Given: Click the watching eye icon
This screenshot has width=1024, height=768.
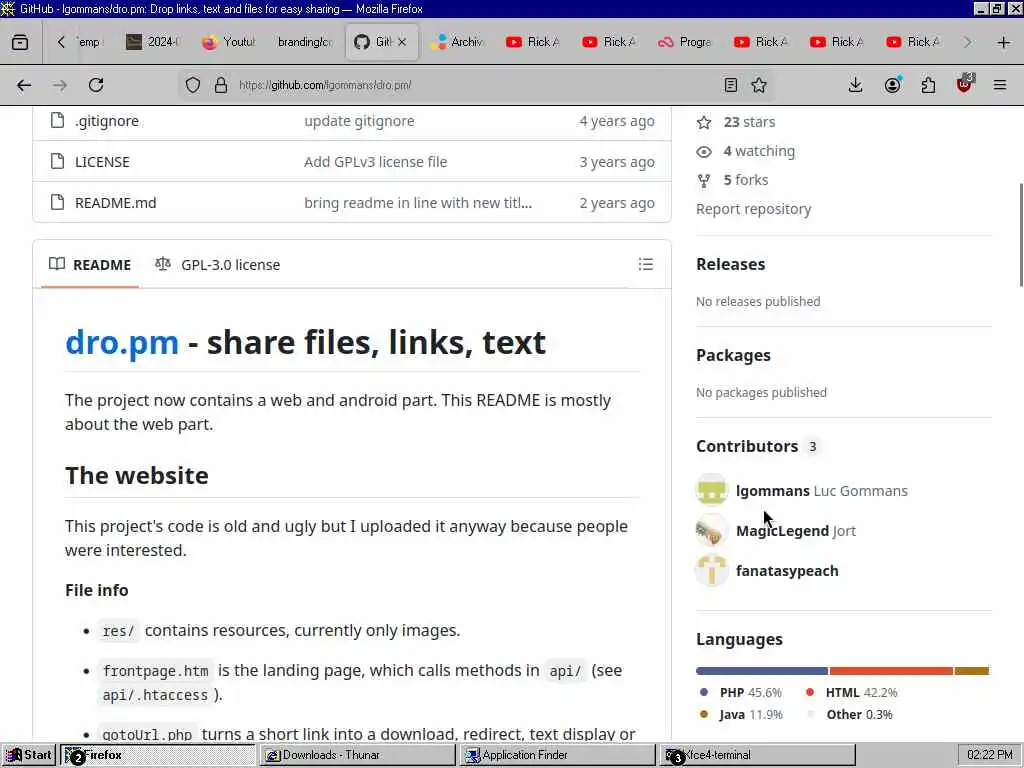Looking at the screenshot, I should (x=704, y=152).
